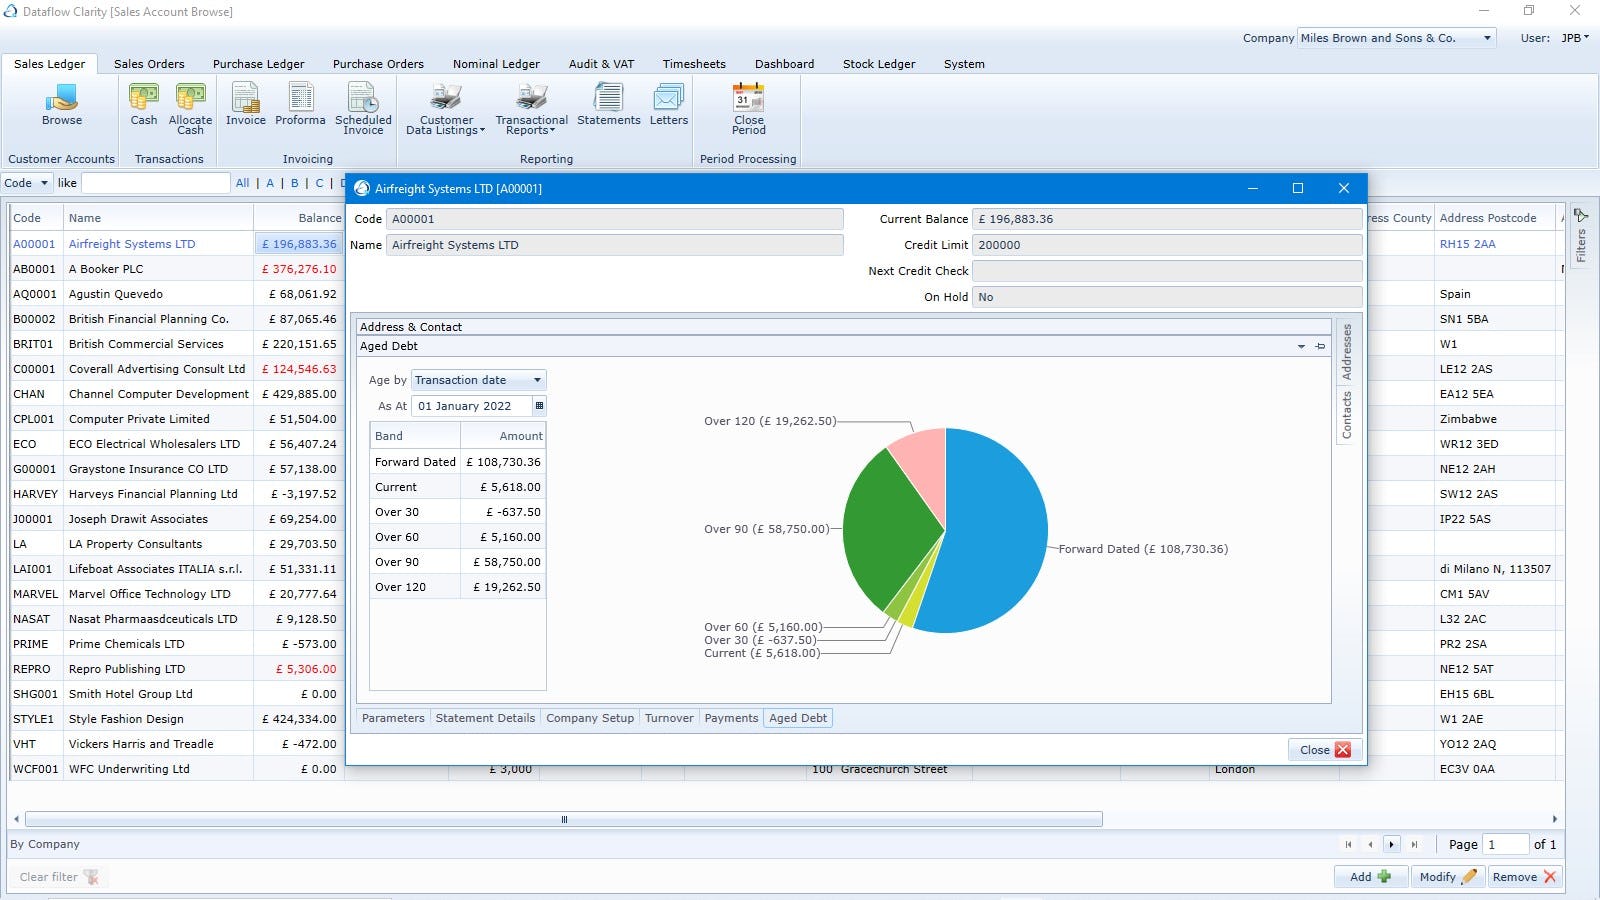Click the search text box beside 'like'
This screenshot has width=1600, height=900.
click(x=155, y=183)
